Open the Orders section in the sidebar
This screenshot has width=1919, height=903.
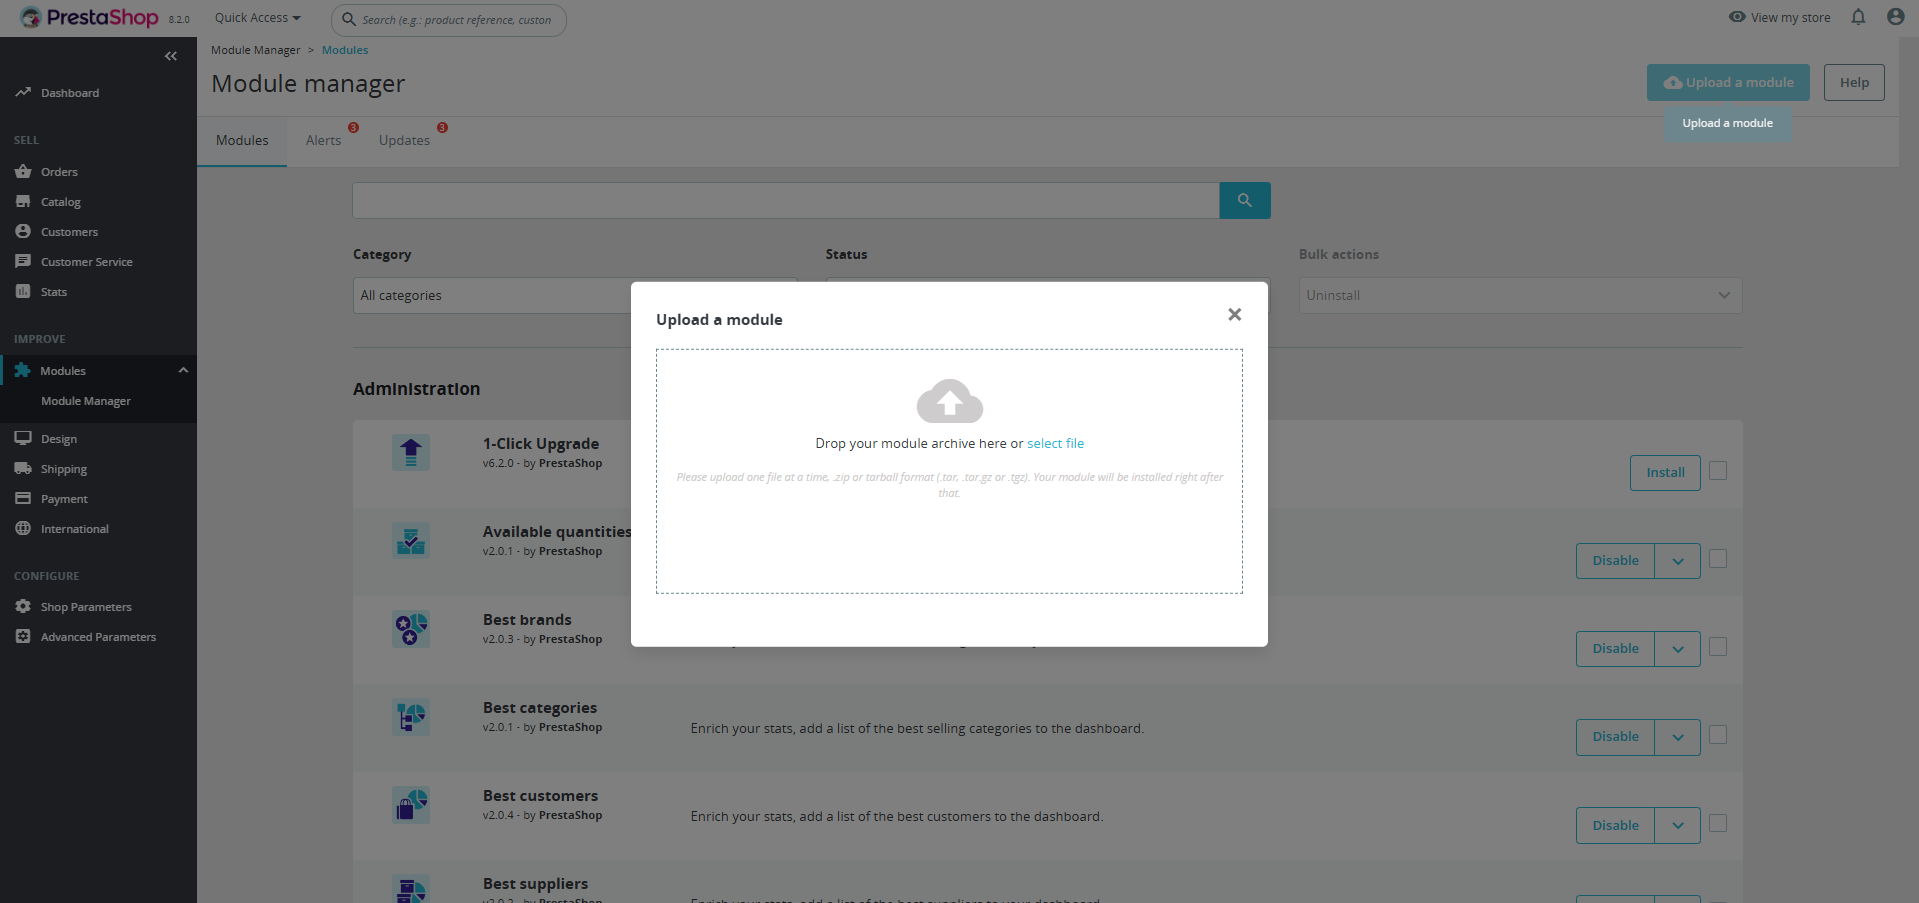coord(58,171)
